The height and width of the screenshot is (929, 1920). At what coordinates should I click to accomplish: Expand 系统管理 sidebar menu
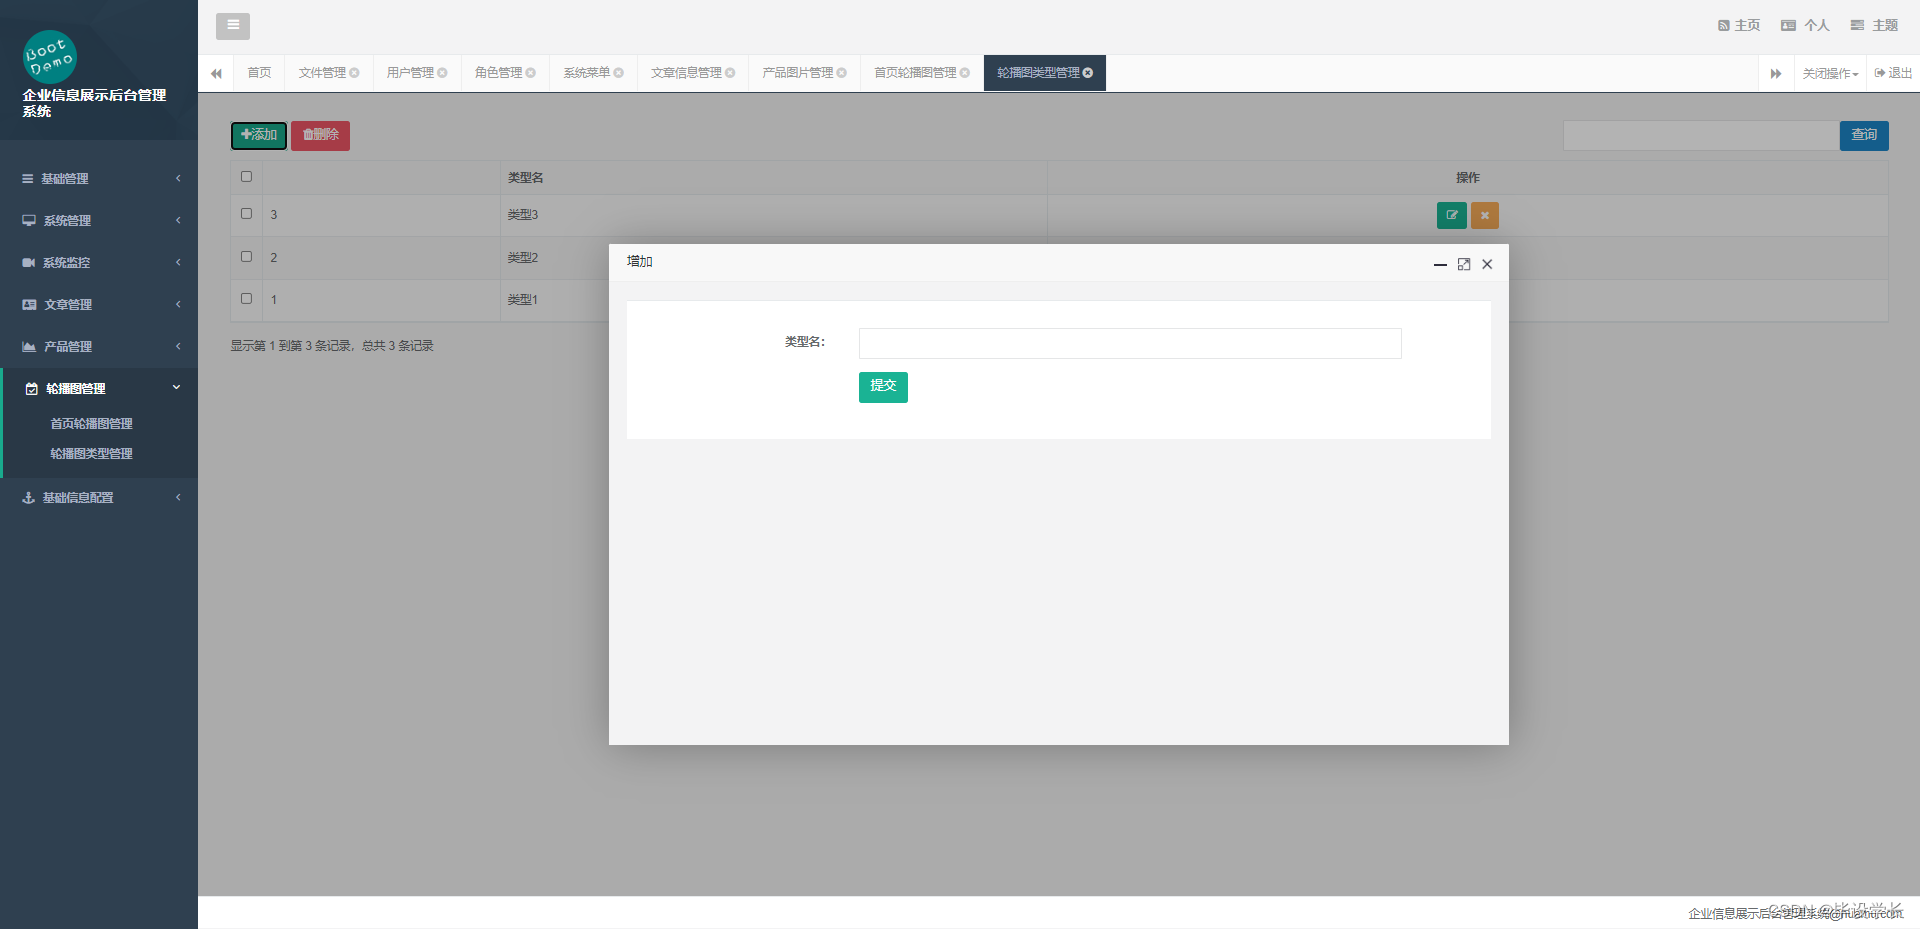pos(99,221)
